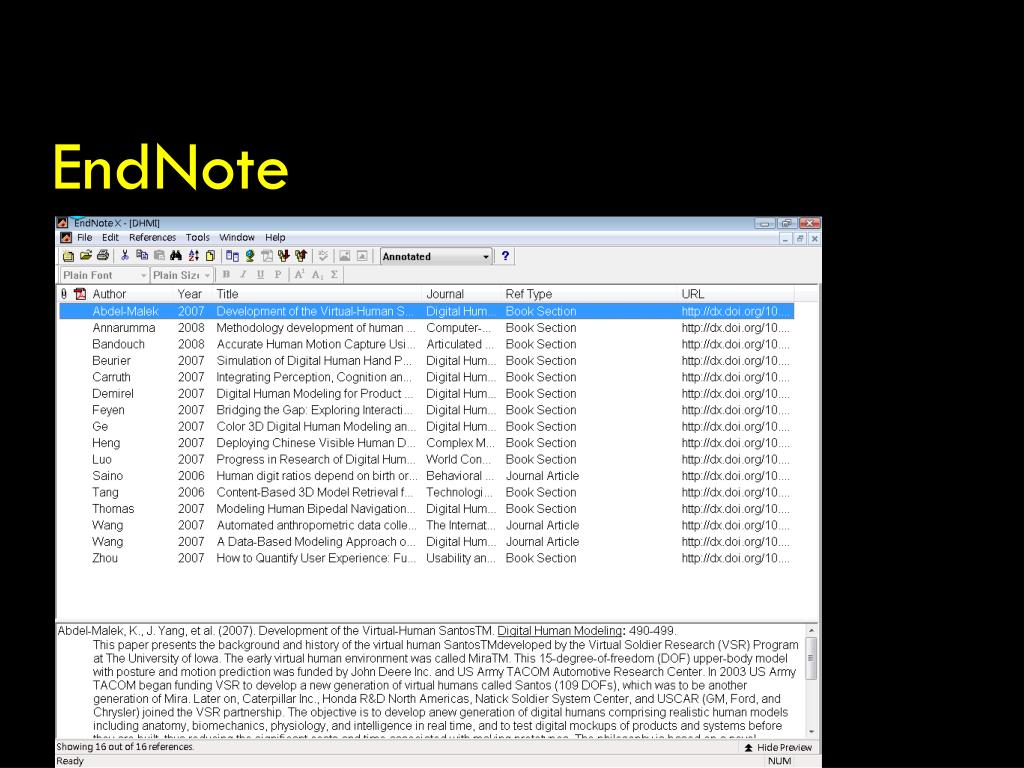Sort by the Ref Type column header
The height and width of the screenshot is (768, 1024).
590,294
